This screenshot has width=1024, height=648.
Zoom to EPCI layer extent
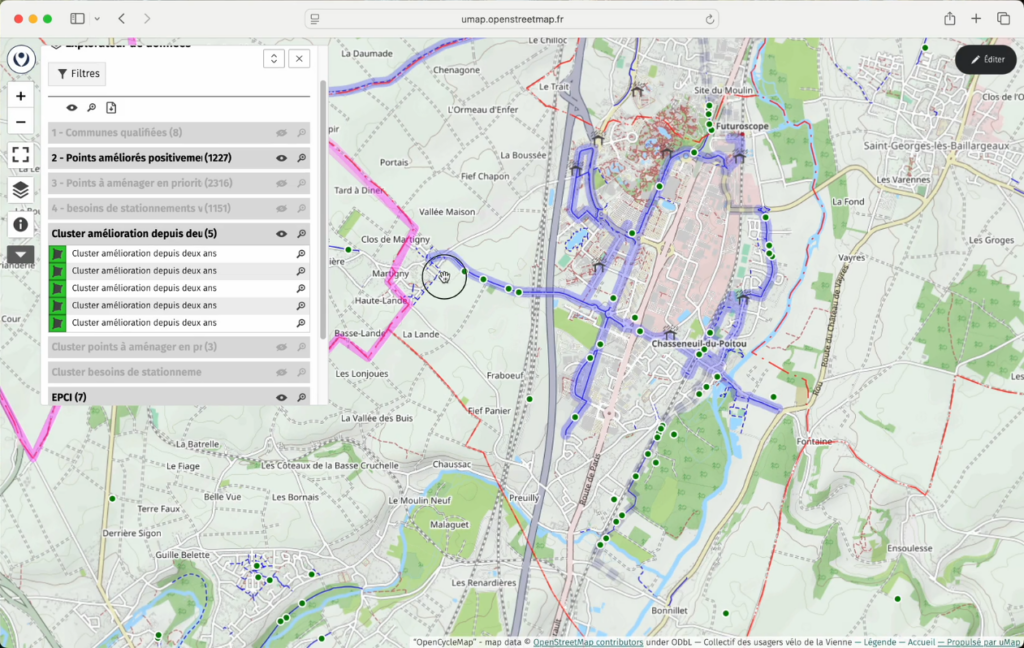point(301,397)
